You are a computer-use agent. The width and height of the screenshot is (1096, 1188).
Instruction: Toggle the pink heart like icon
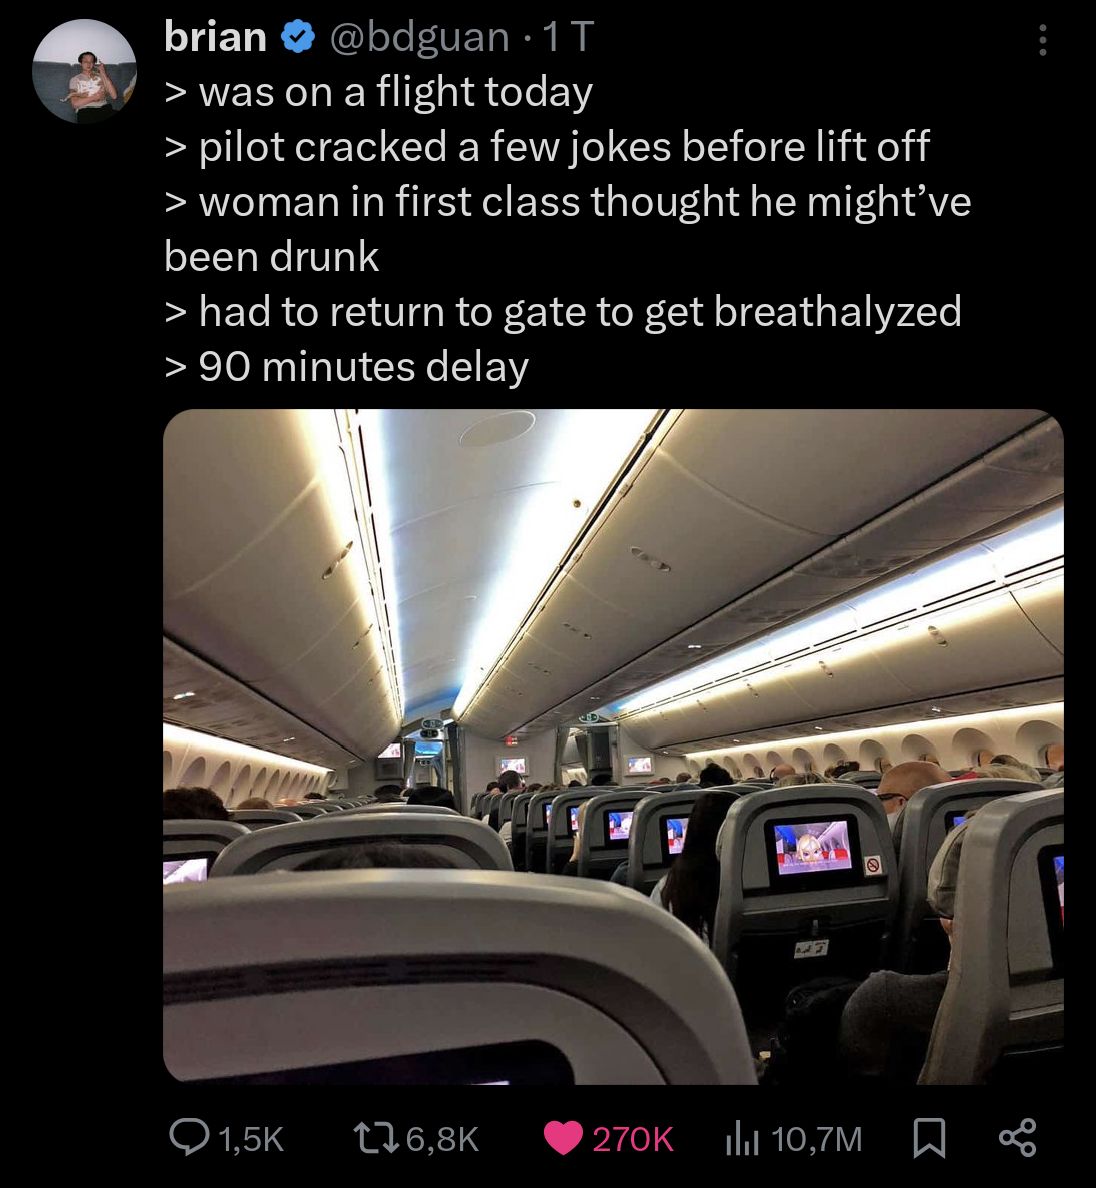[x=564, y=1138]
